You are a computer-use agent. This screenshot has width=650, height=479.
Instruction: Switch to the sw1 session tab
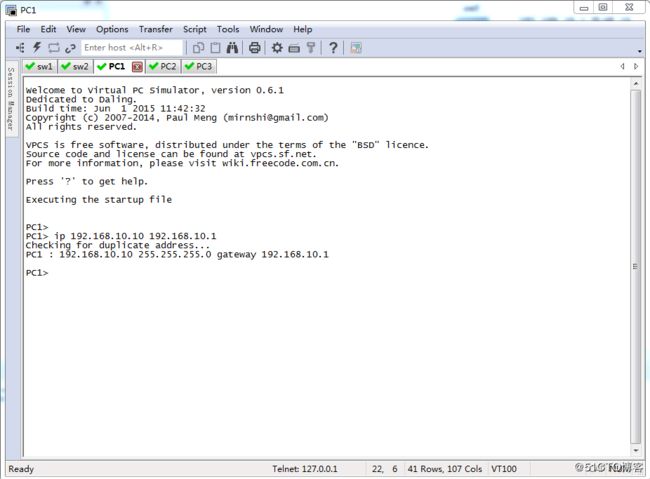click(40, 66)
